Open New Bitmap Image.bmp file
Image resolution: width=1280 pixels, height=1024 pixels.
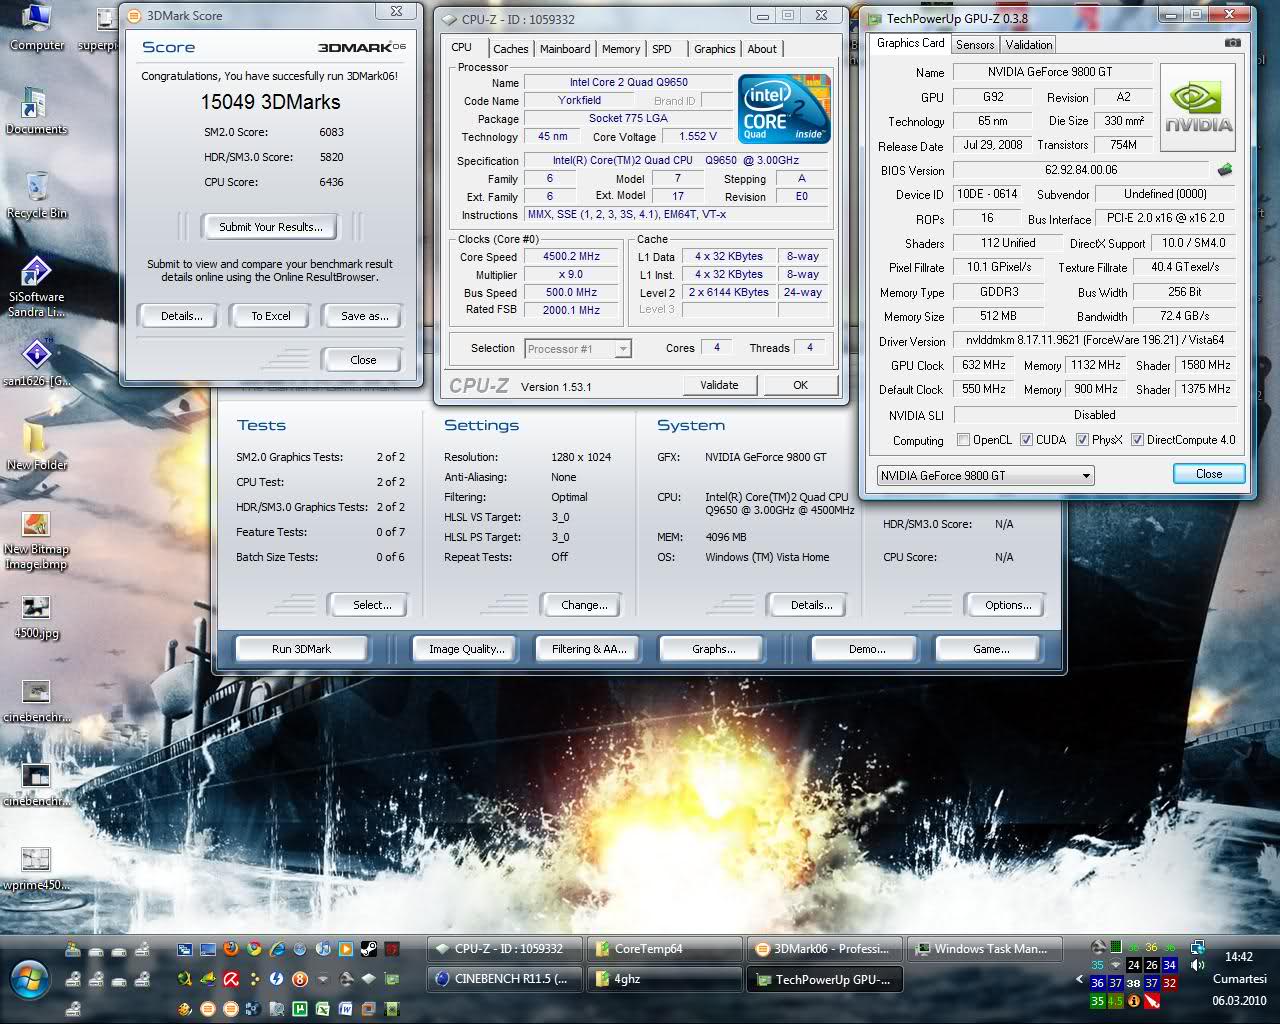click(x=36, y=540)
